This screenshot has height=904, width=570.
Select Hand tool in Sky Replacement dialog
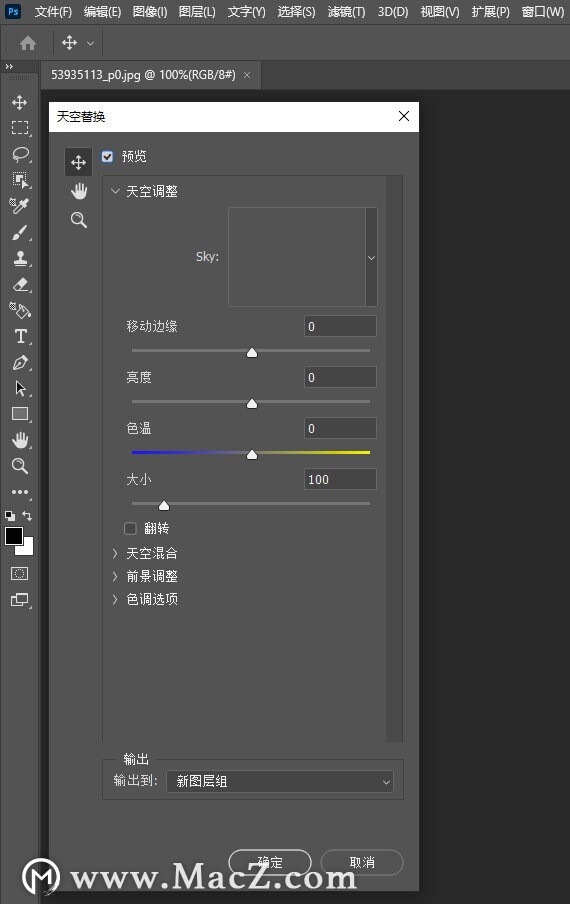[x=79, y=191]
